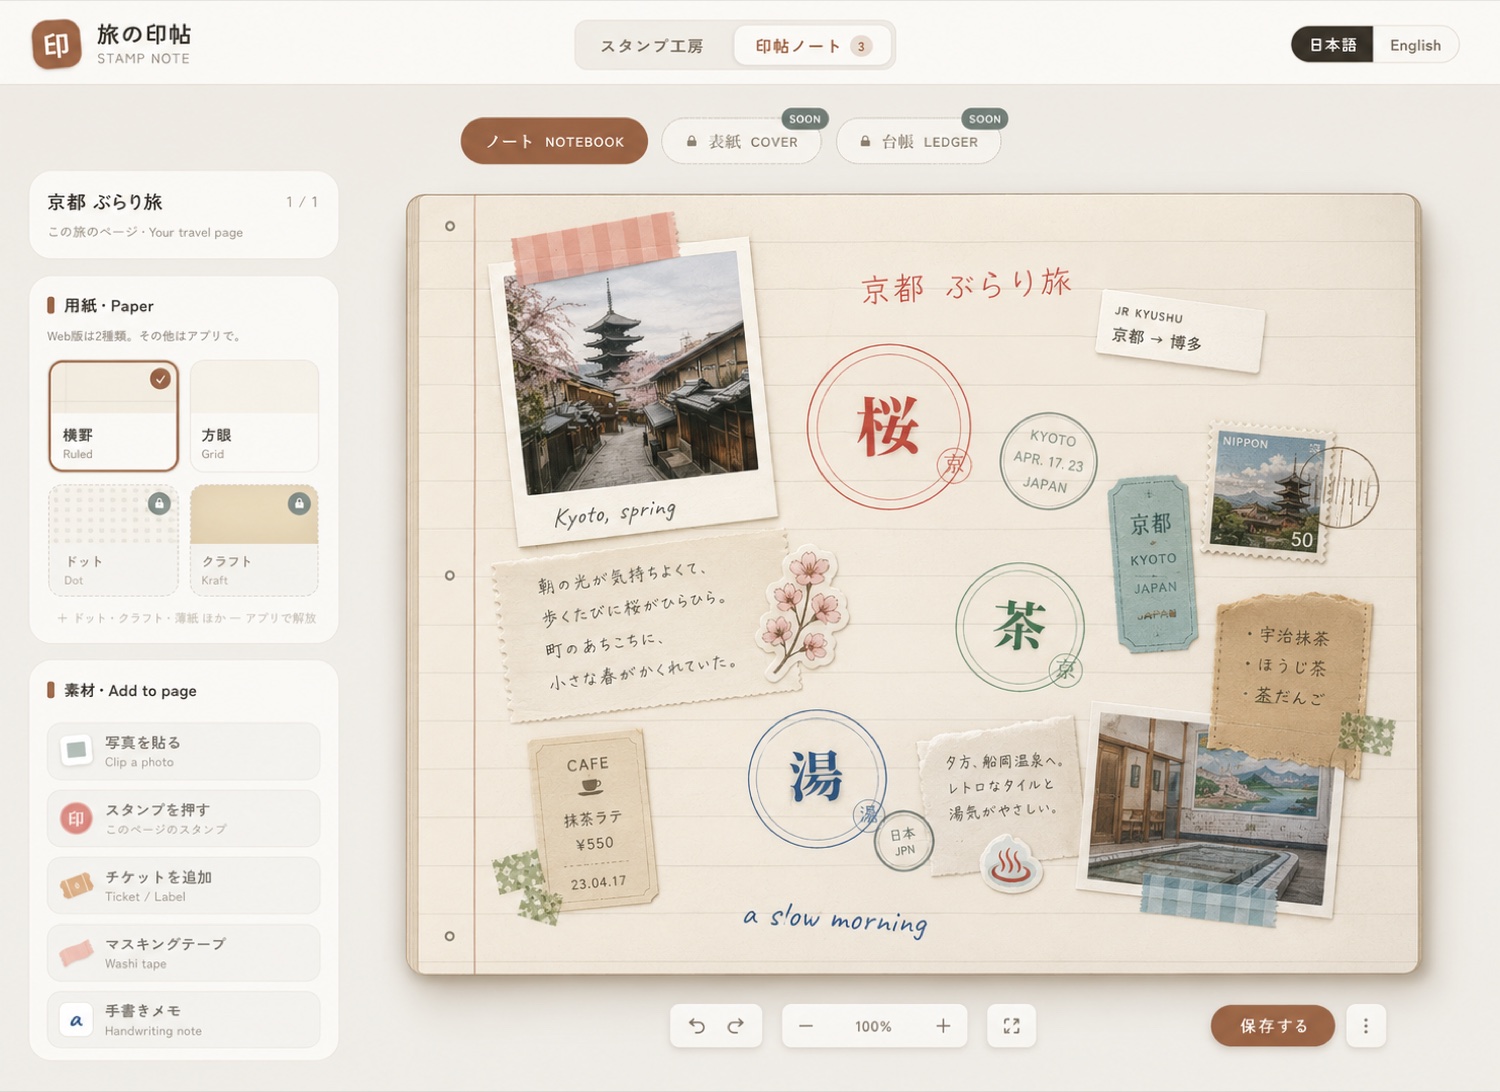Click the blue 湯 stamp on the page
1500x1092 pixels.
[x=817, y=778]
